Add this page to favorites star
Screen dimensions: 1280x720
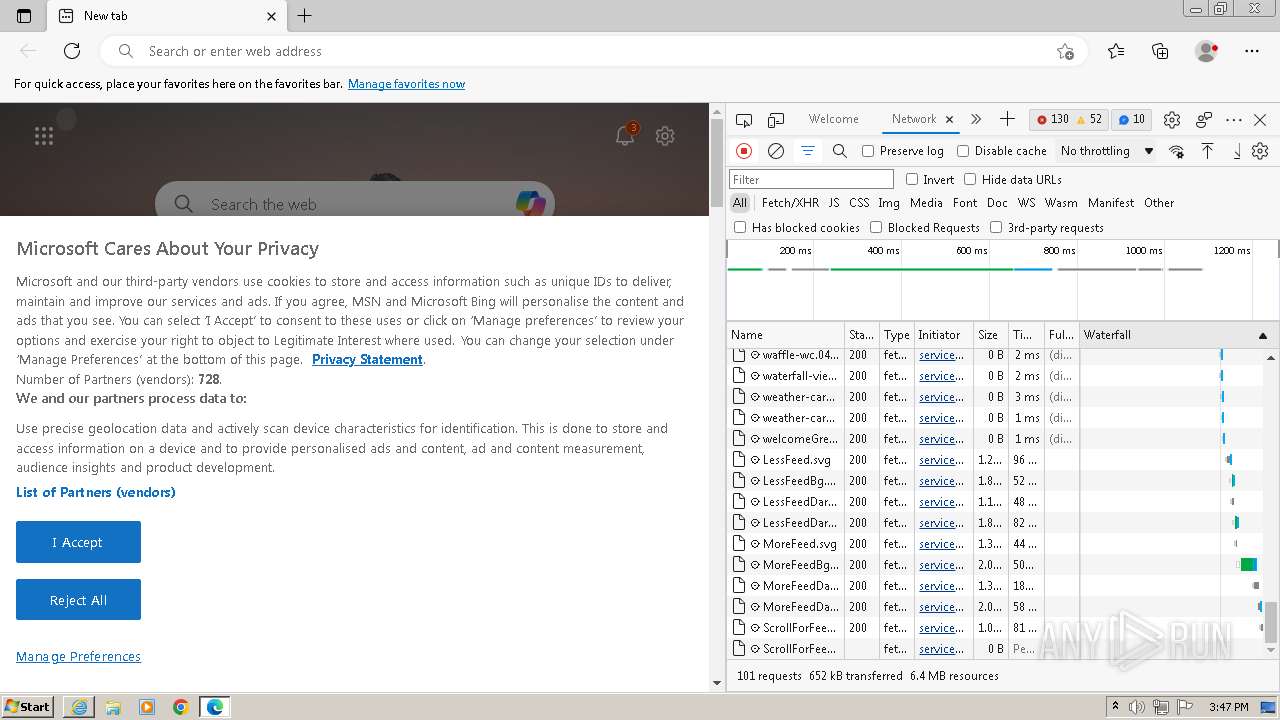click(1065, 51)
